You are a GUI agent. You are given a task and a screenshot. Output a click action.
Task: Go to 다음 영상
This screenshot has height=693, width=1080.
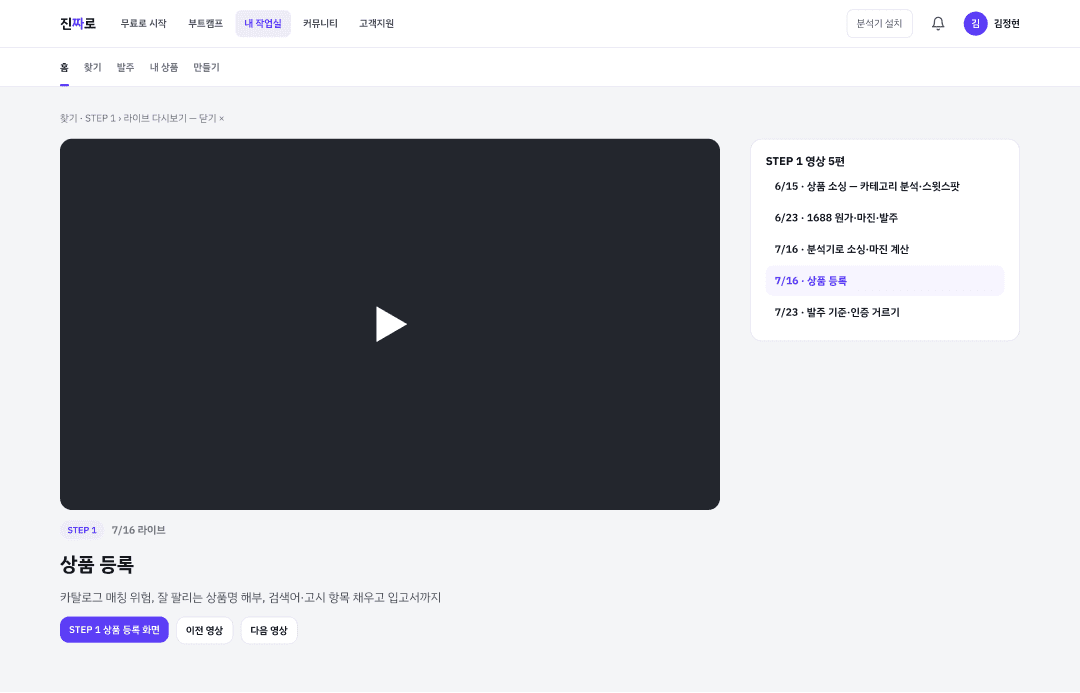click(269, 630)
